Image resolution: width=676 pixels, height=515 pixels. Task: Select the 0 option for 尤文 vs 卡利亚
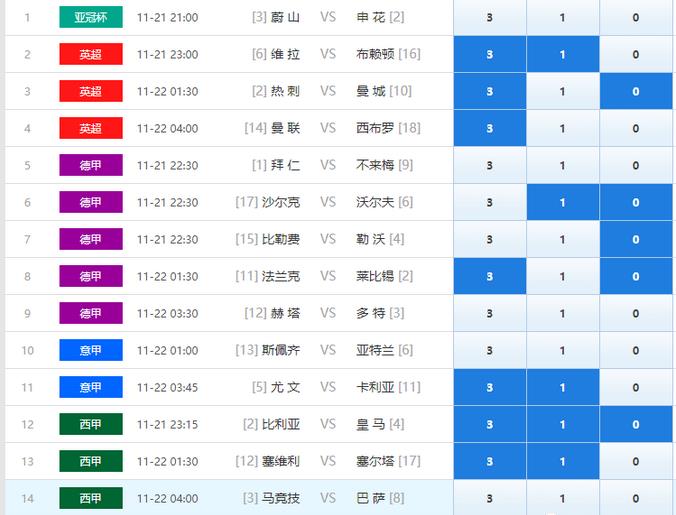pos(636,388)
